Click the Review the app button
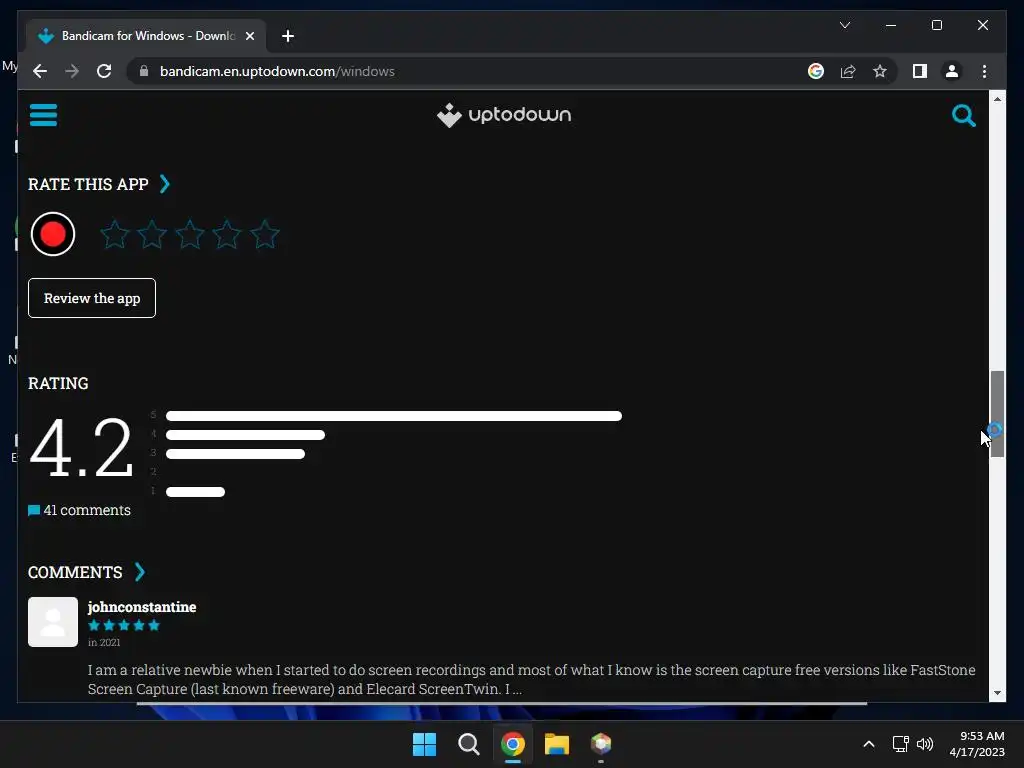This screenshot has width=1024, height=768. tap(92, 298)
